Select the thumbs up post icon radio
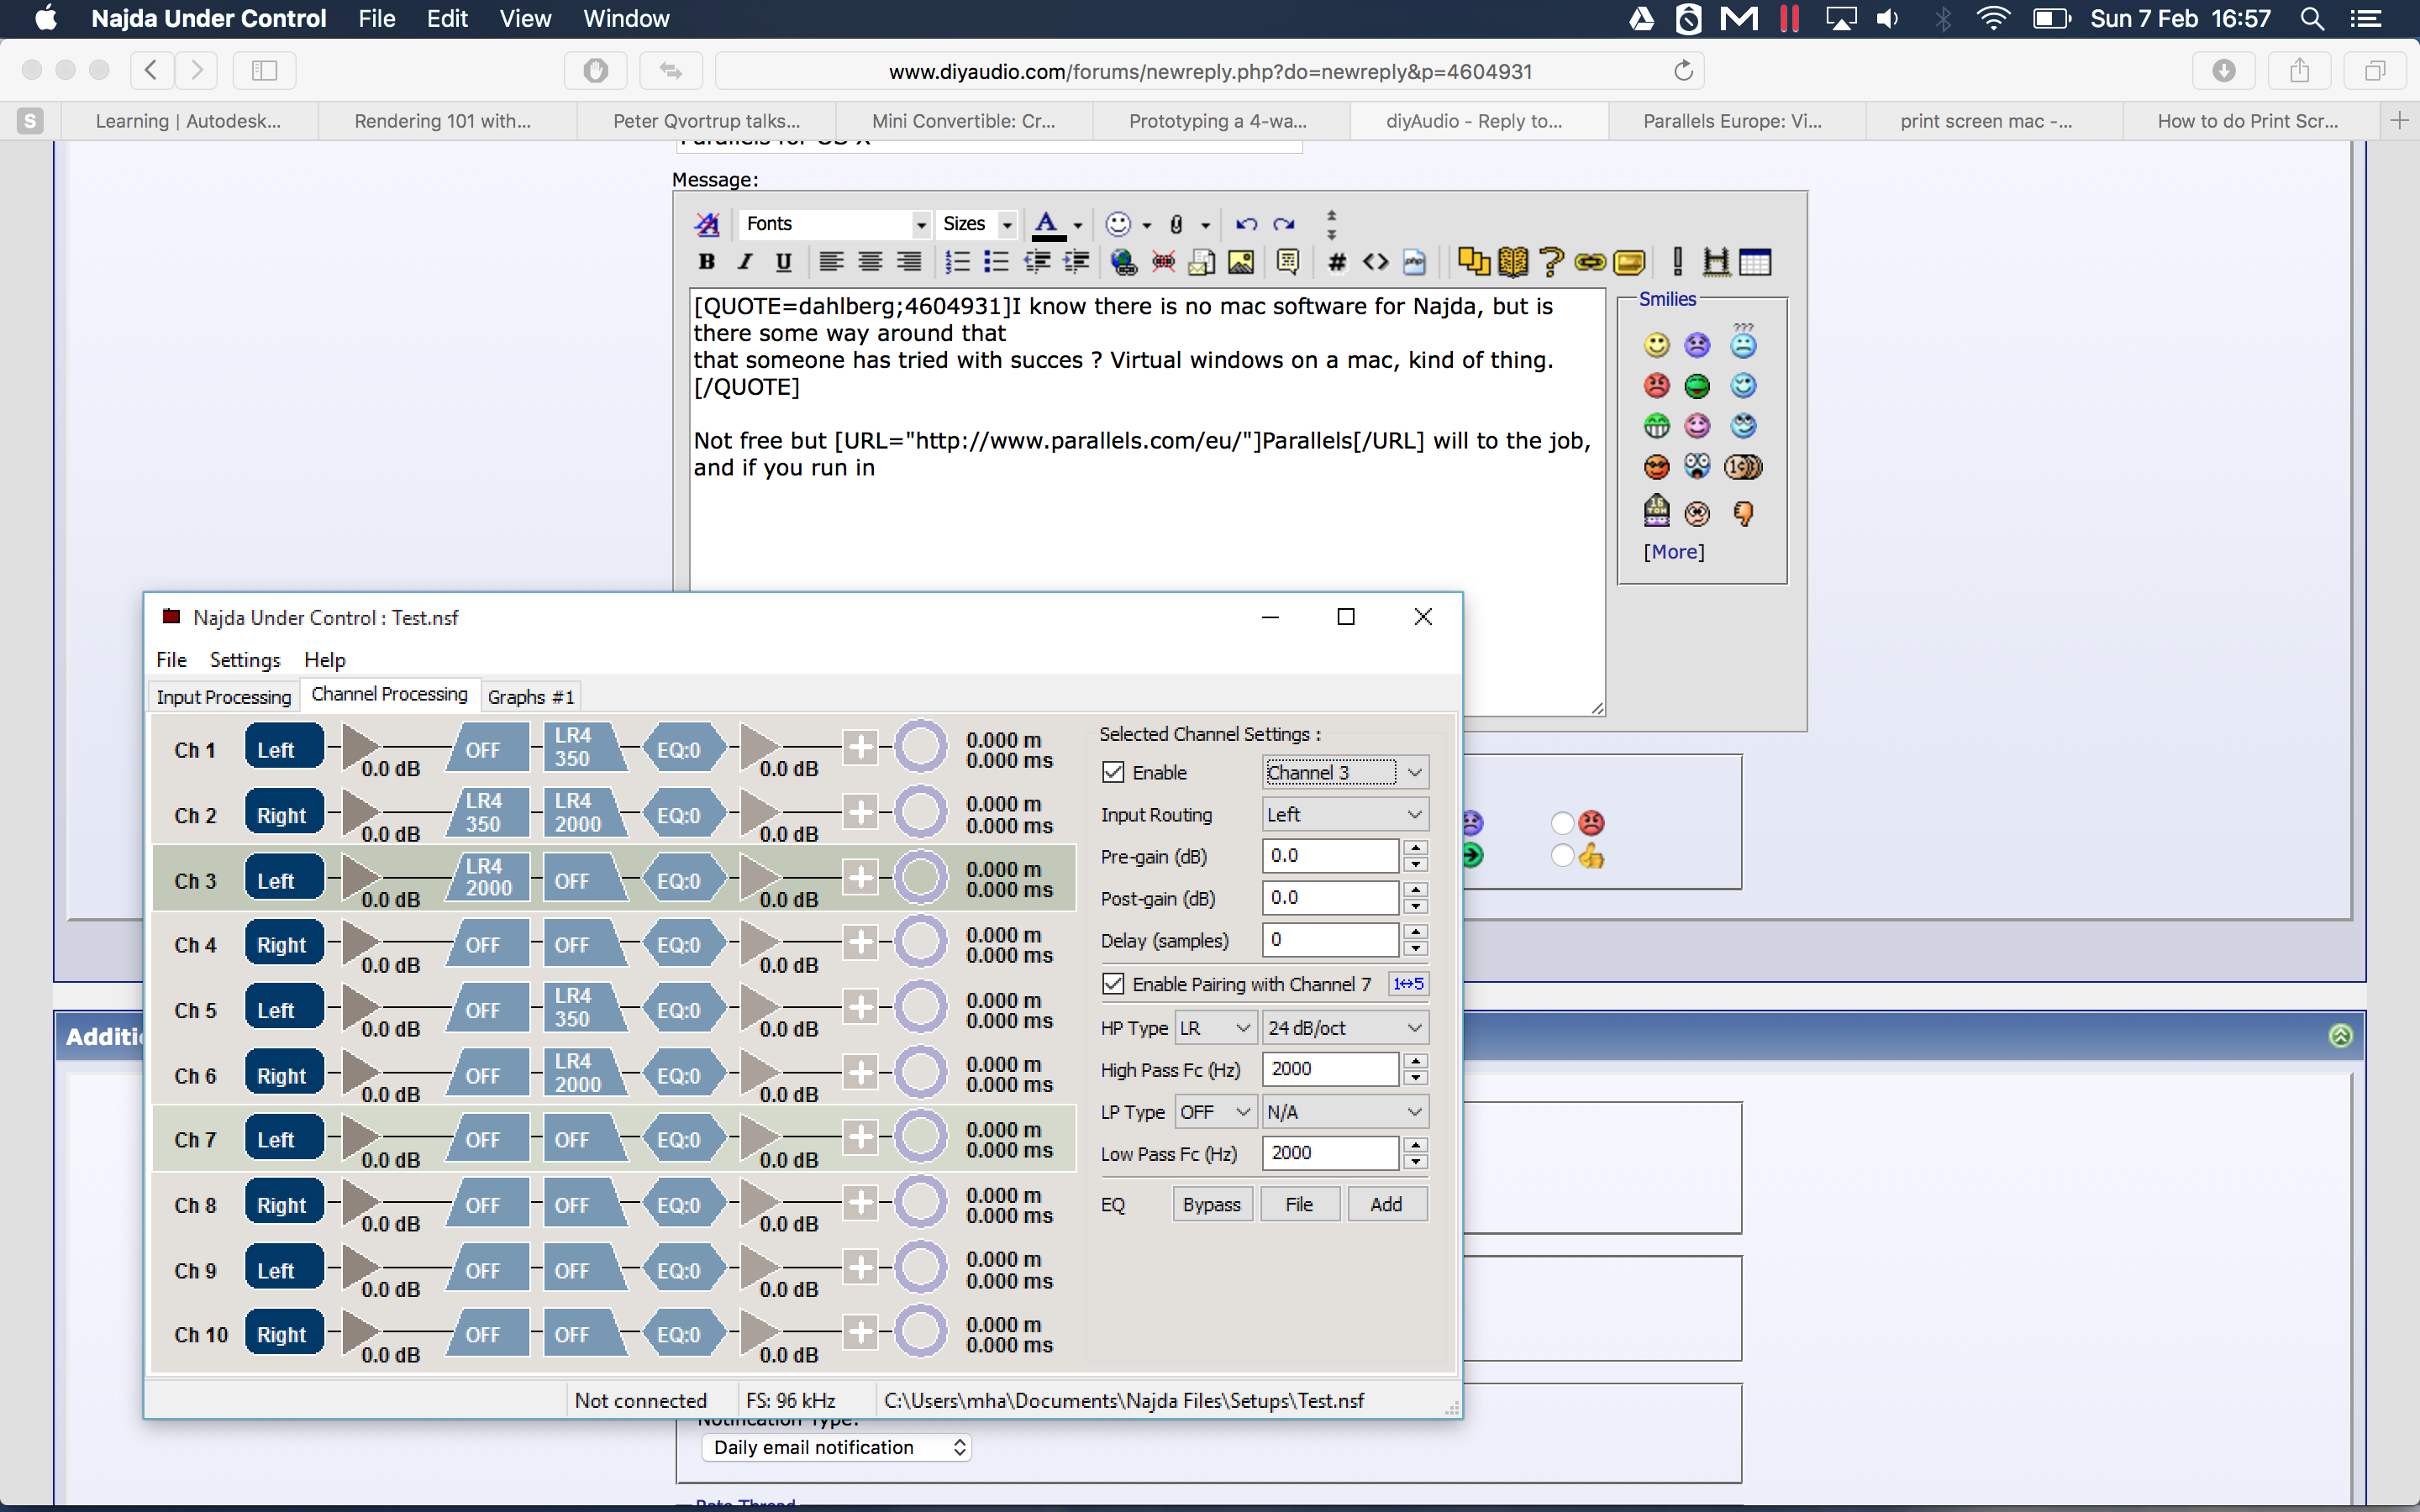This screenshot has width=2420, height=1512. pos(1562,856)
